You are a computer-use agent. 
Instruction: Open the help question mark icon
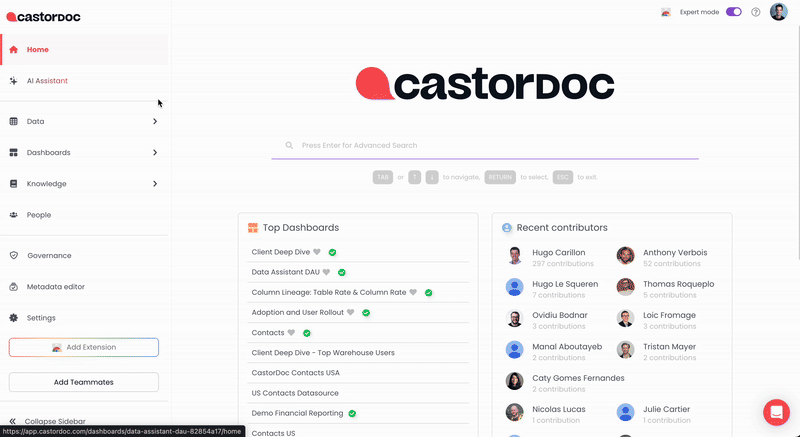[756, 12]
